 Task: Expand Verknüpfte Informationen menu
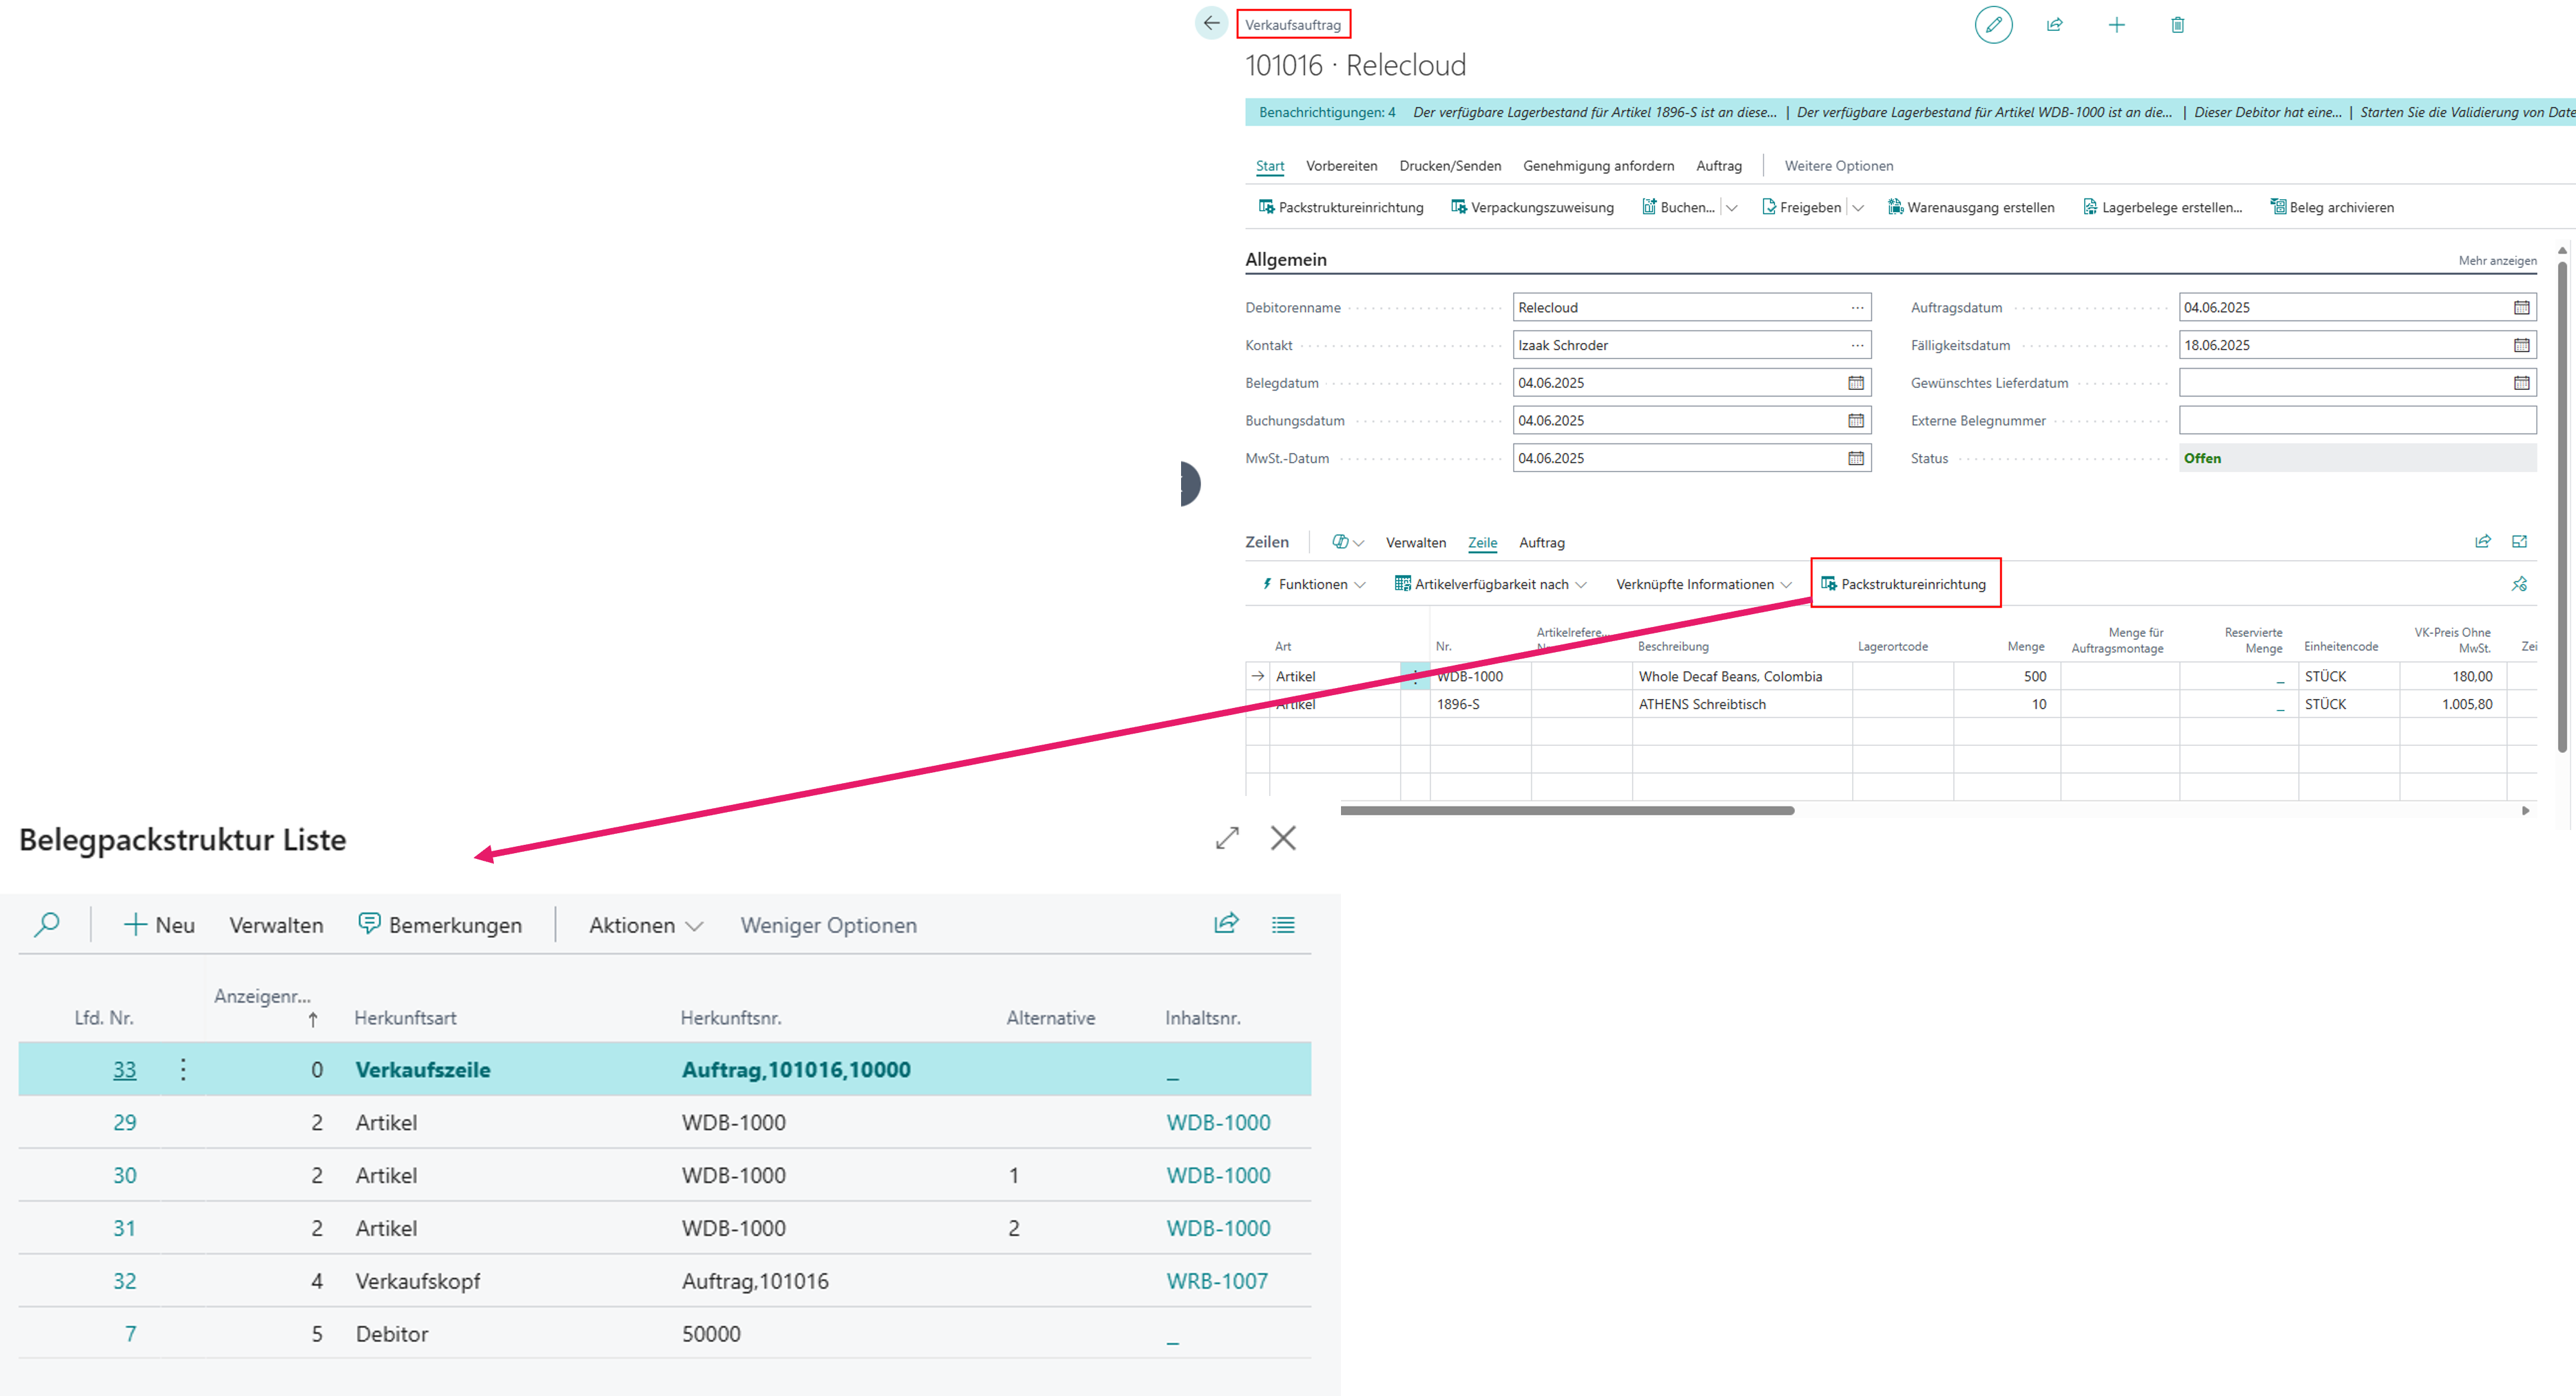(1703, 584)
